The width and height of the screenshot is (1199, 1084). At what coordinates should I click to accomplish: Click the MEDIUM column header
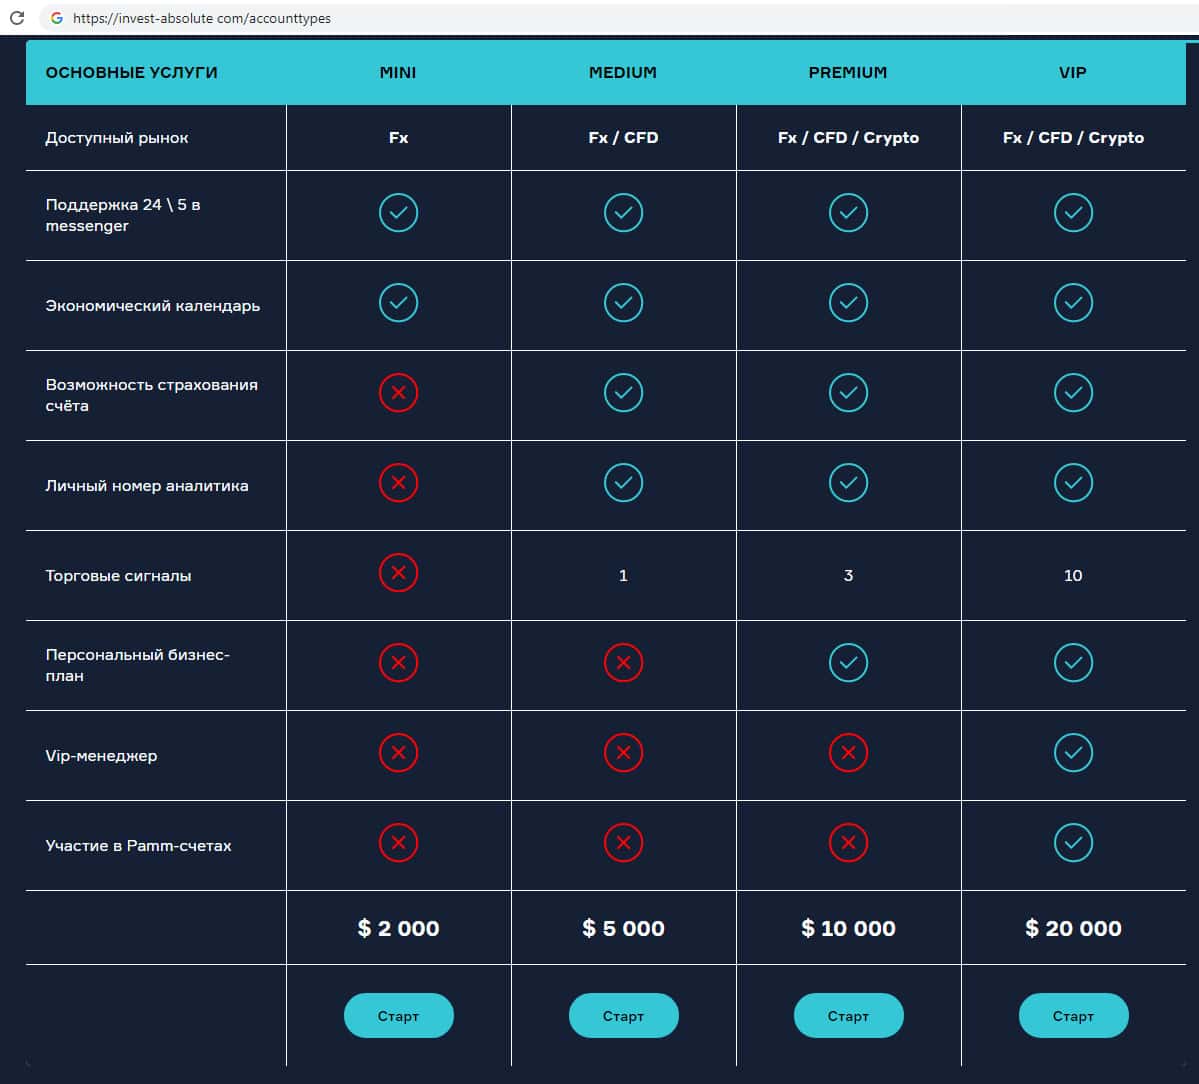[623, 73]
